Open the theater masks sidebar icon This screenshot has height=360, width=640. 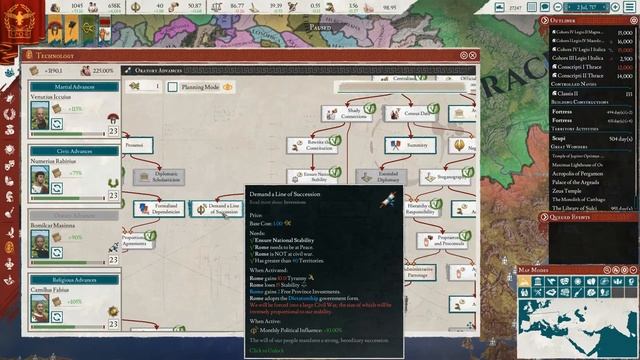9,165
